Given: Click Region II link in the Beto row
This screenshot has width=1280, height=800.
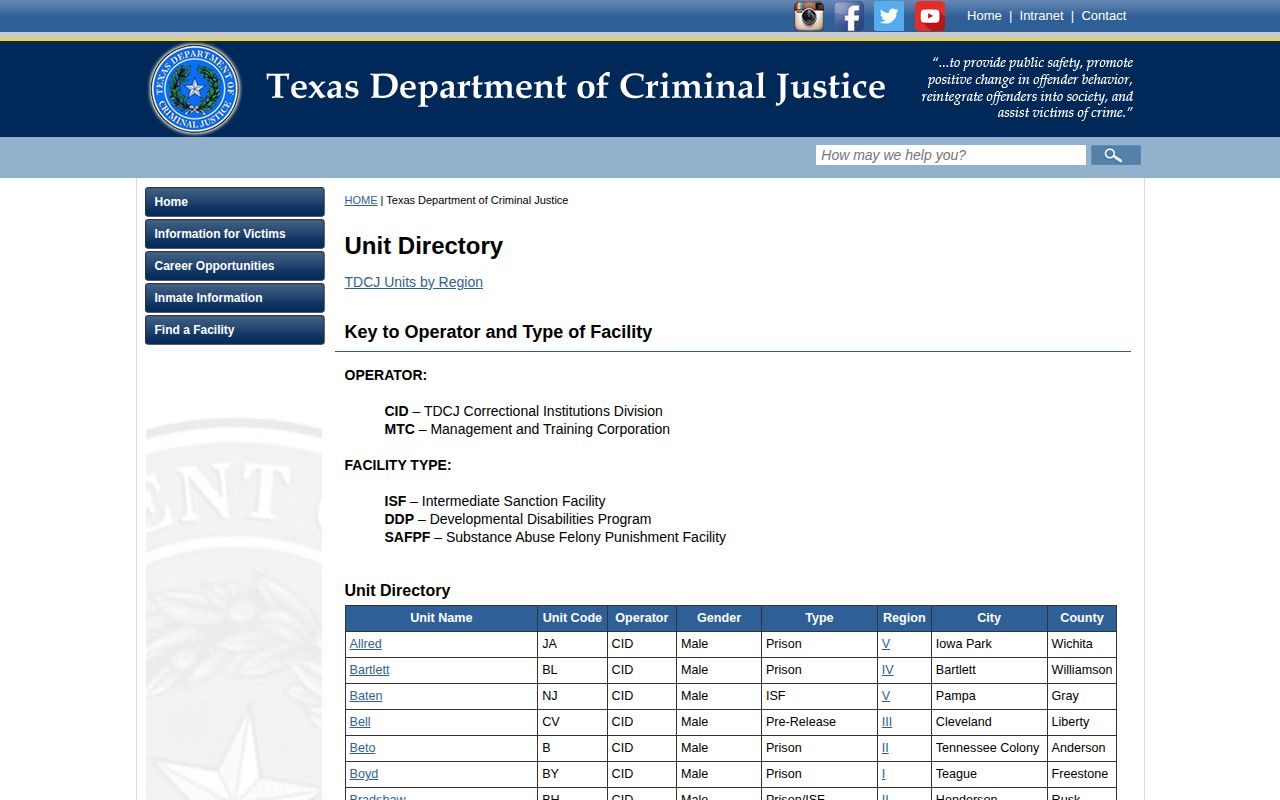Looking at the screenshot, I should click(885, 748).
